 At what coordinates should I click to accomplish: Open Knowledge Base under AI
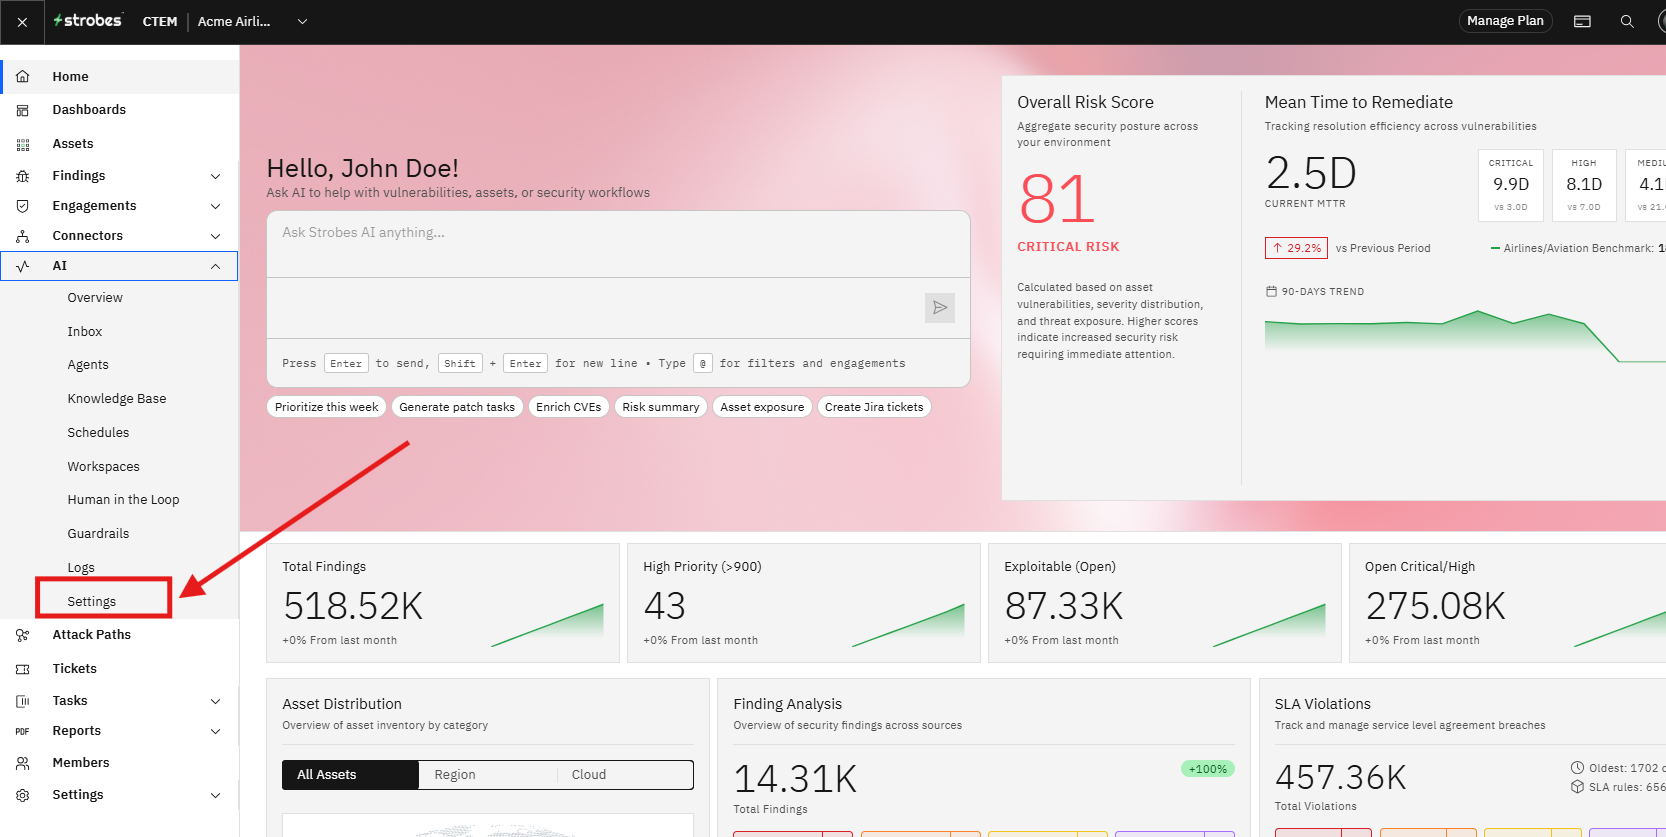[x=117, y=399]
